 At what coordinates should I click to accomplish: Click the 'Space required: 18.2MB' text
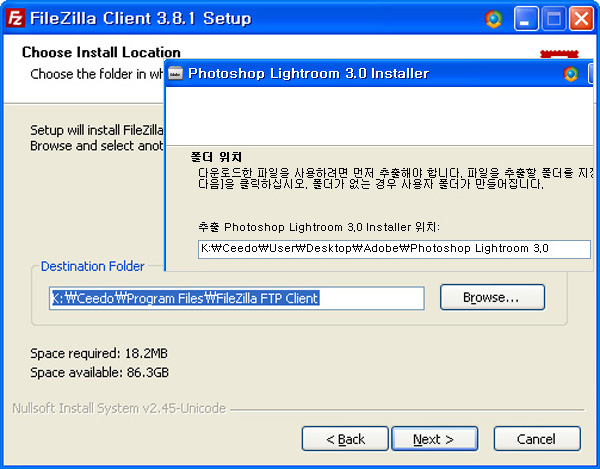pyautogui.click(x=99, y=353)
